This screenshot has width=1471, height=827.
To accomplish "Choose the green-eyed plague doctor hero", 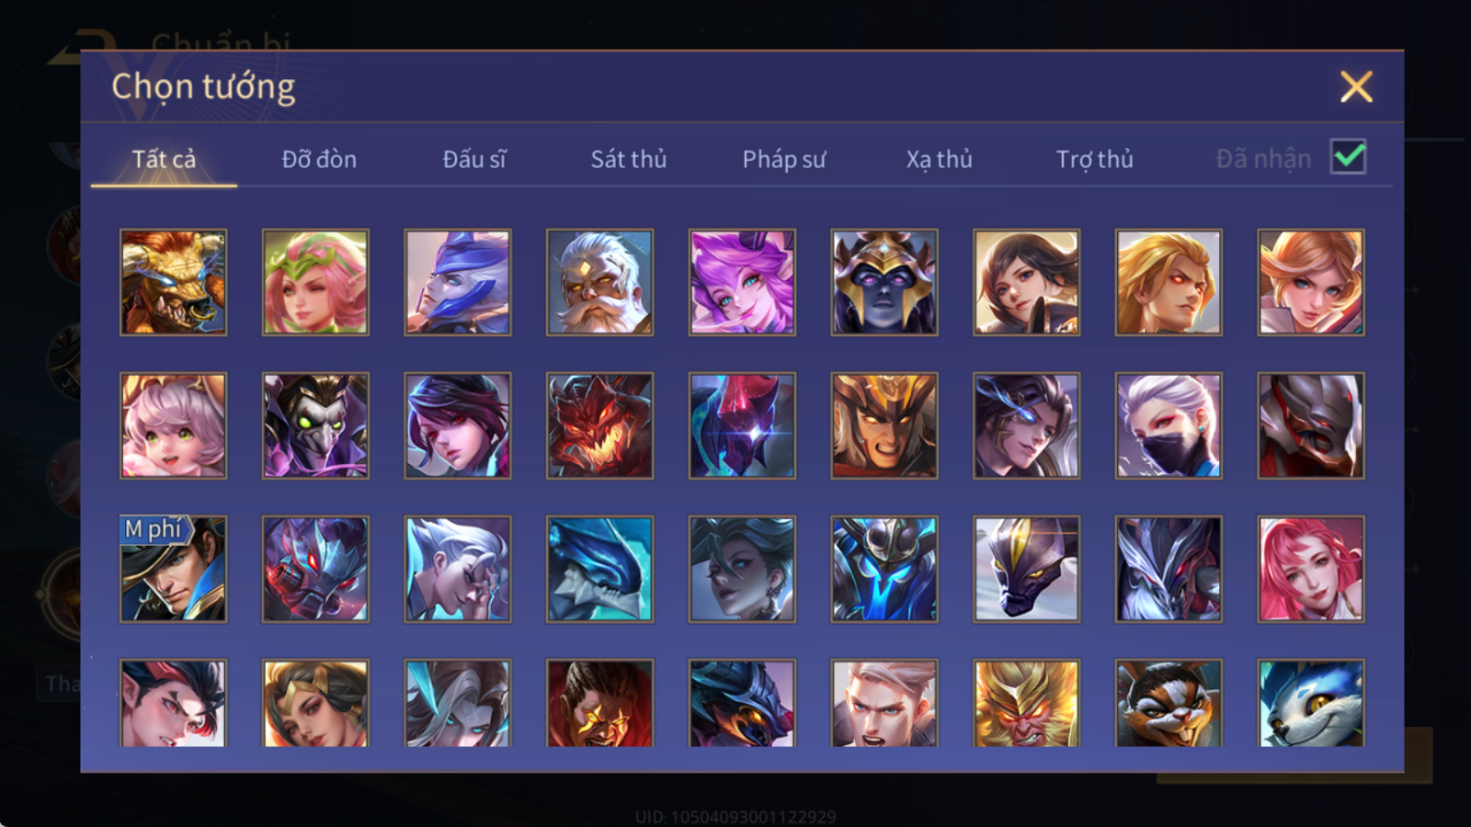I will [x=316, y=426].
